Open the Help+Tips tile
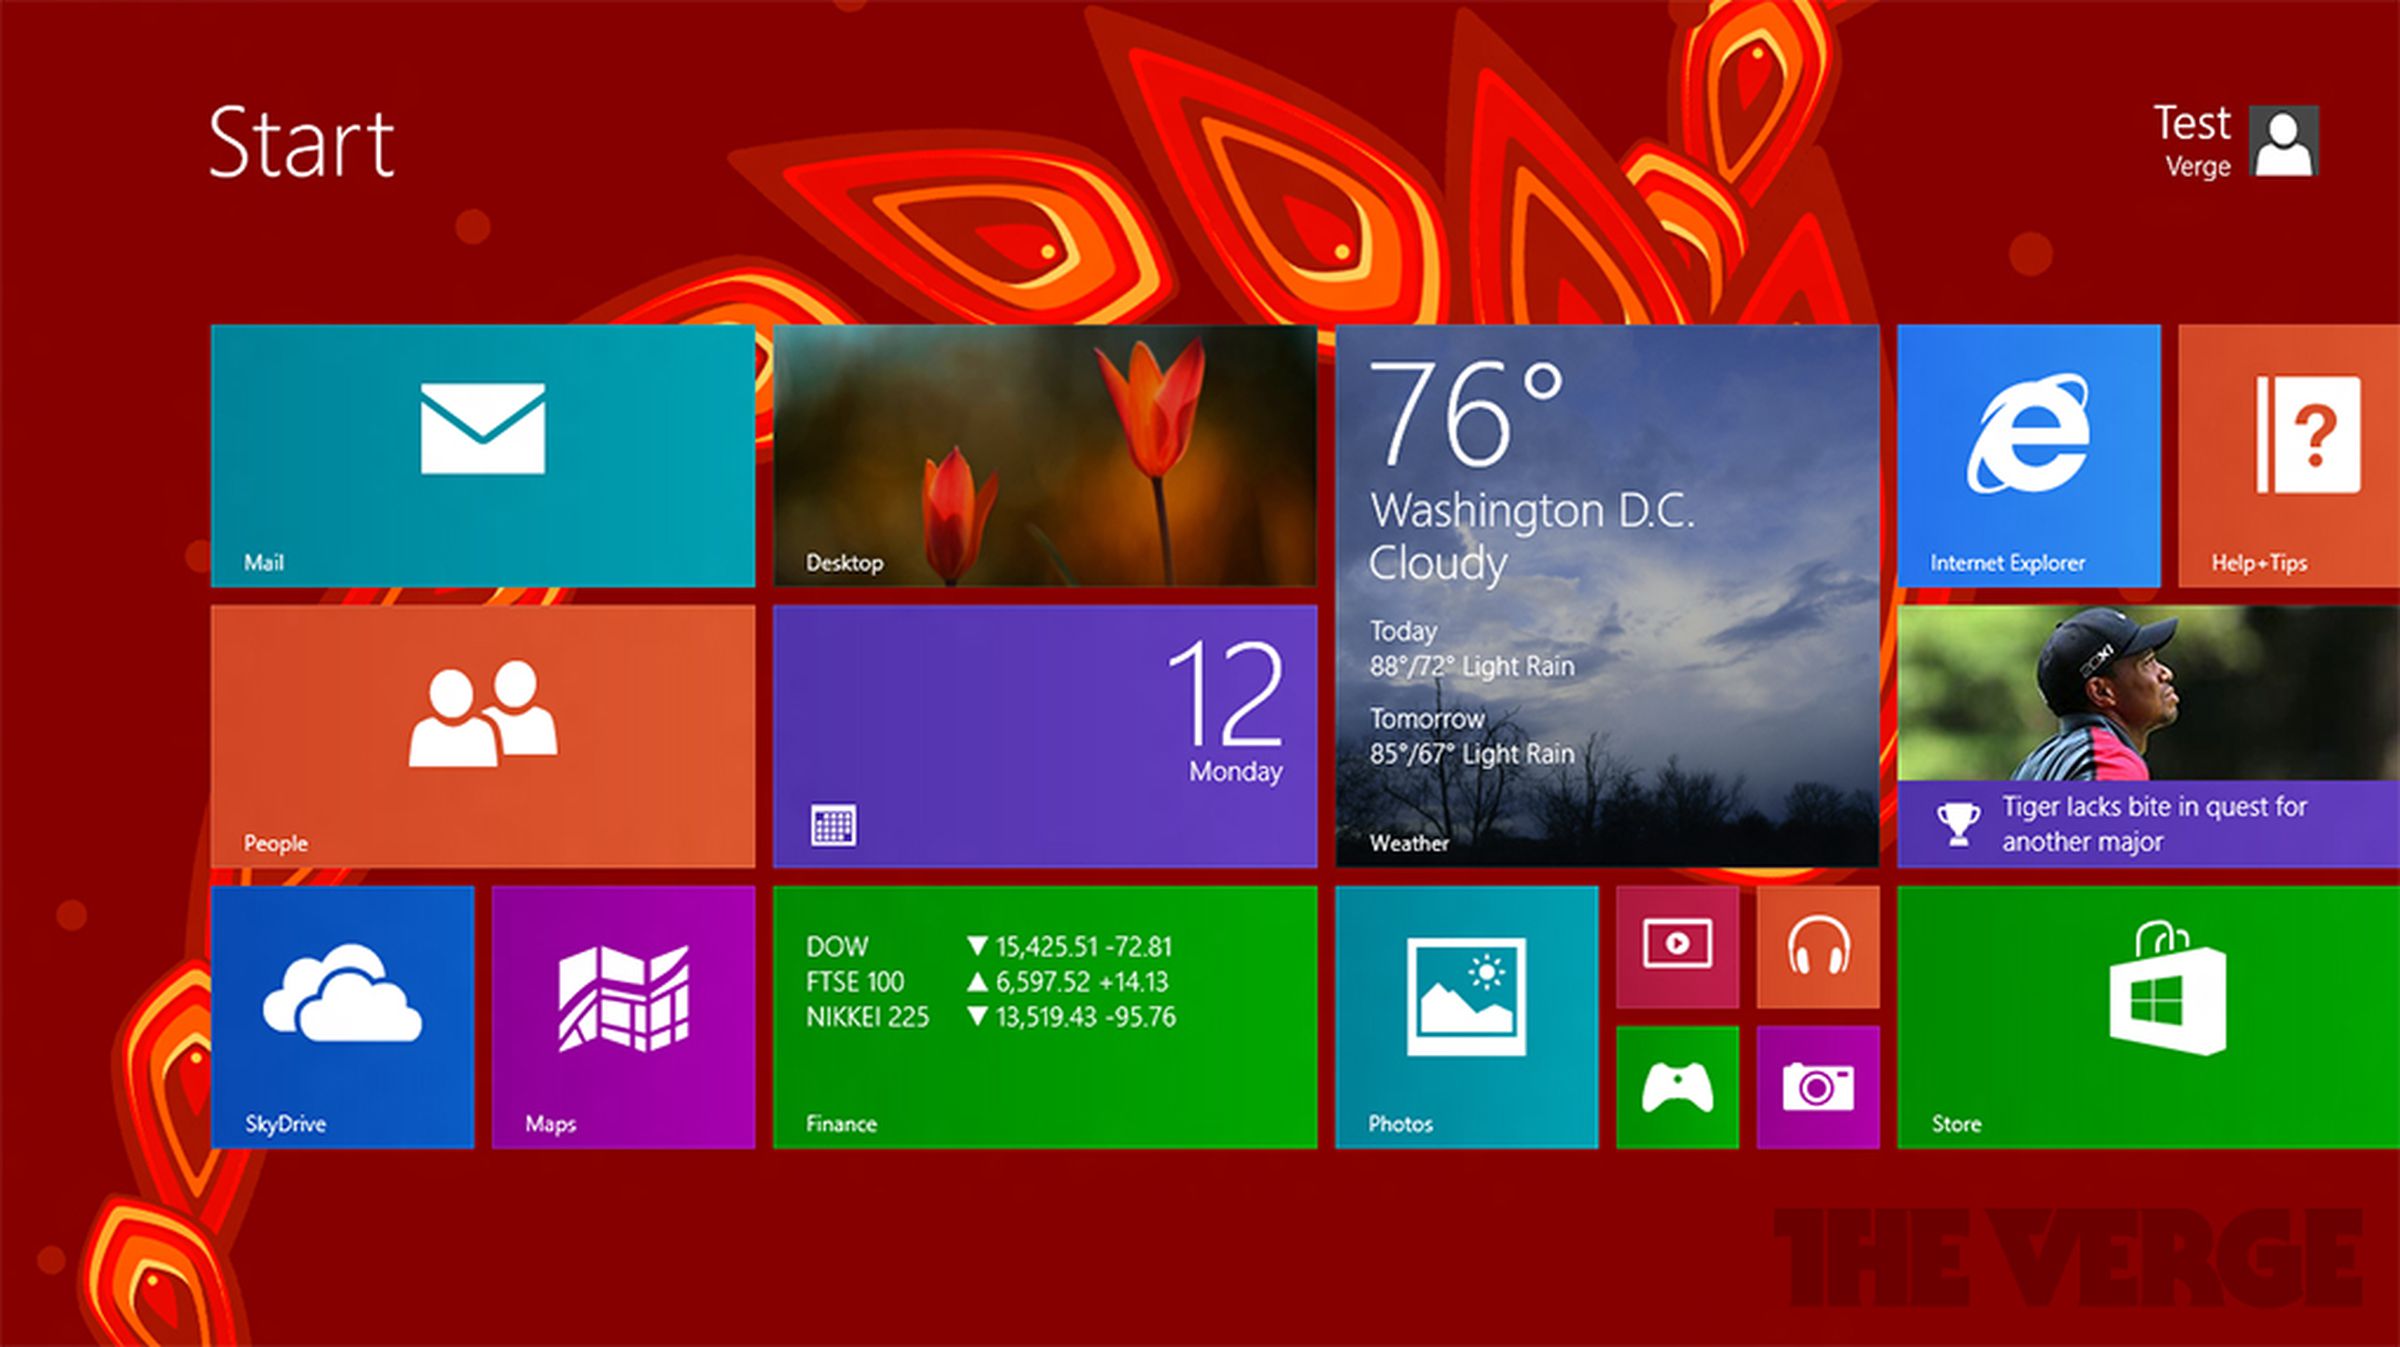Screen dimensions: 2400x1347 click(x=2289, y=455)
